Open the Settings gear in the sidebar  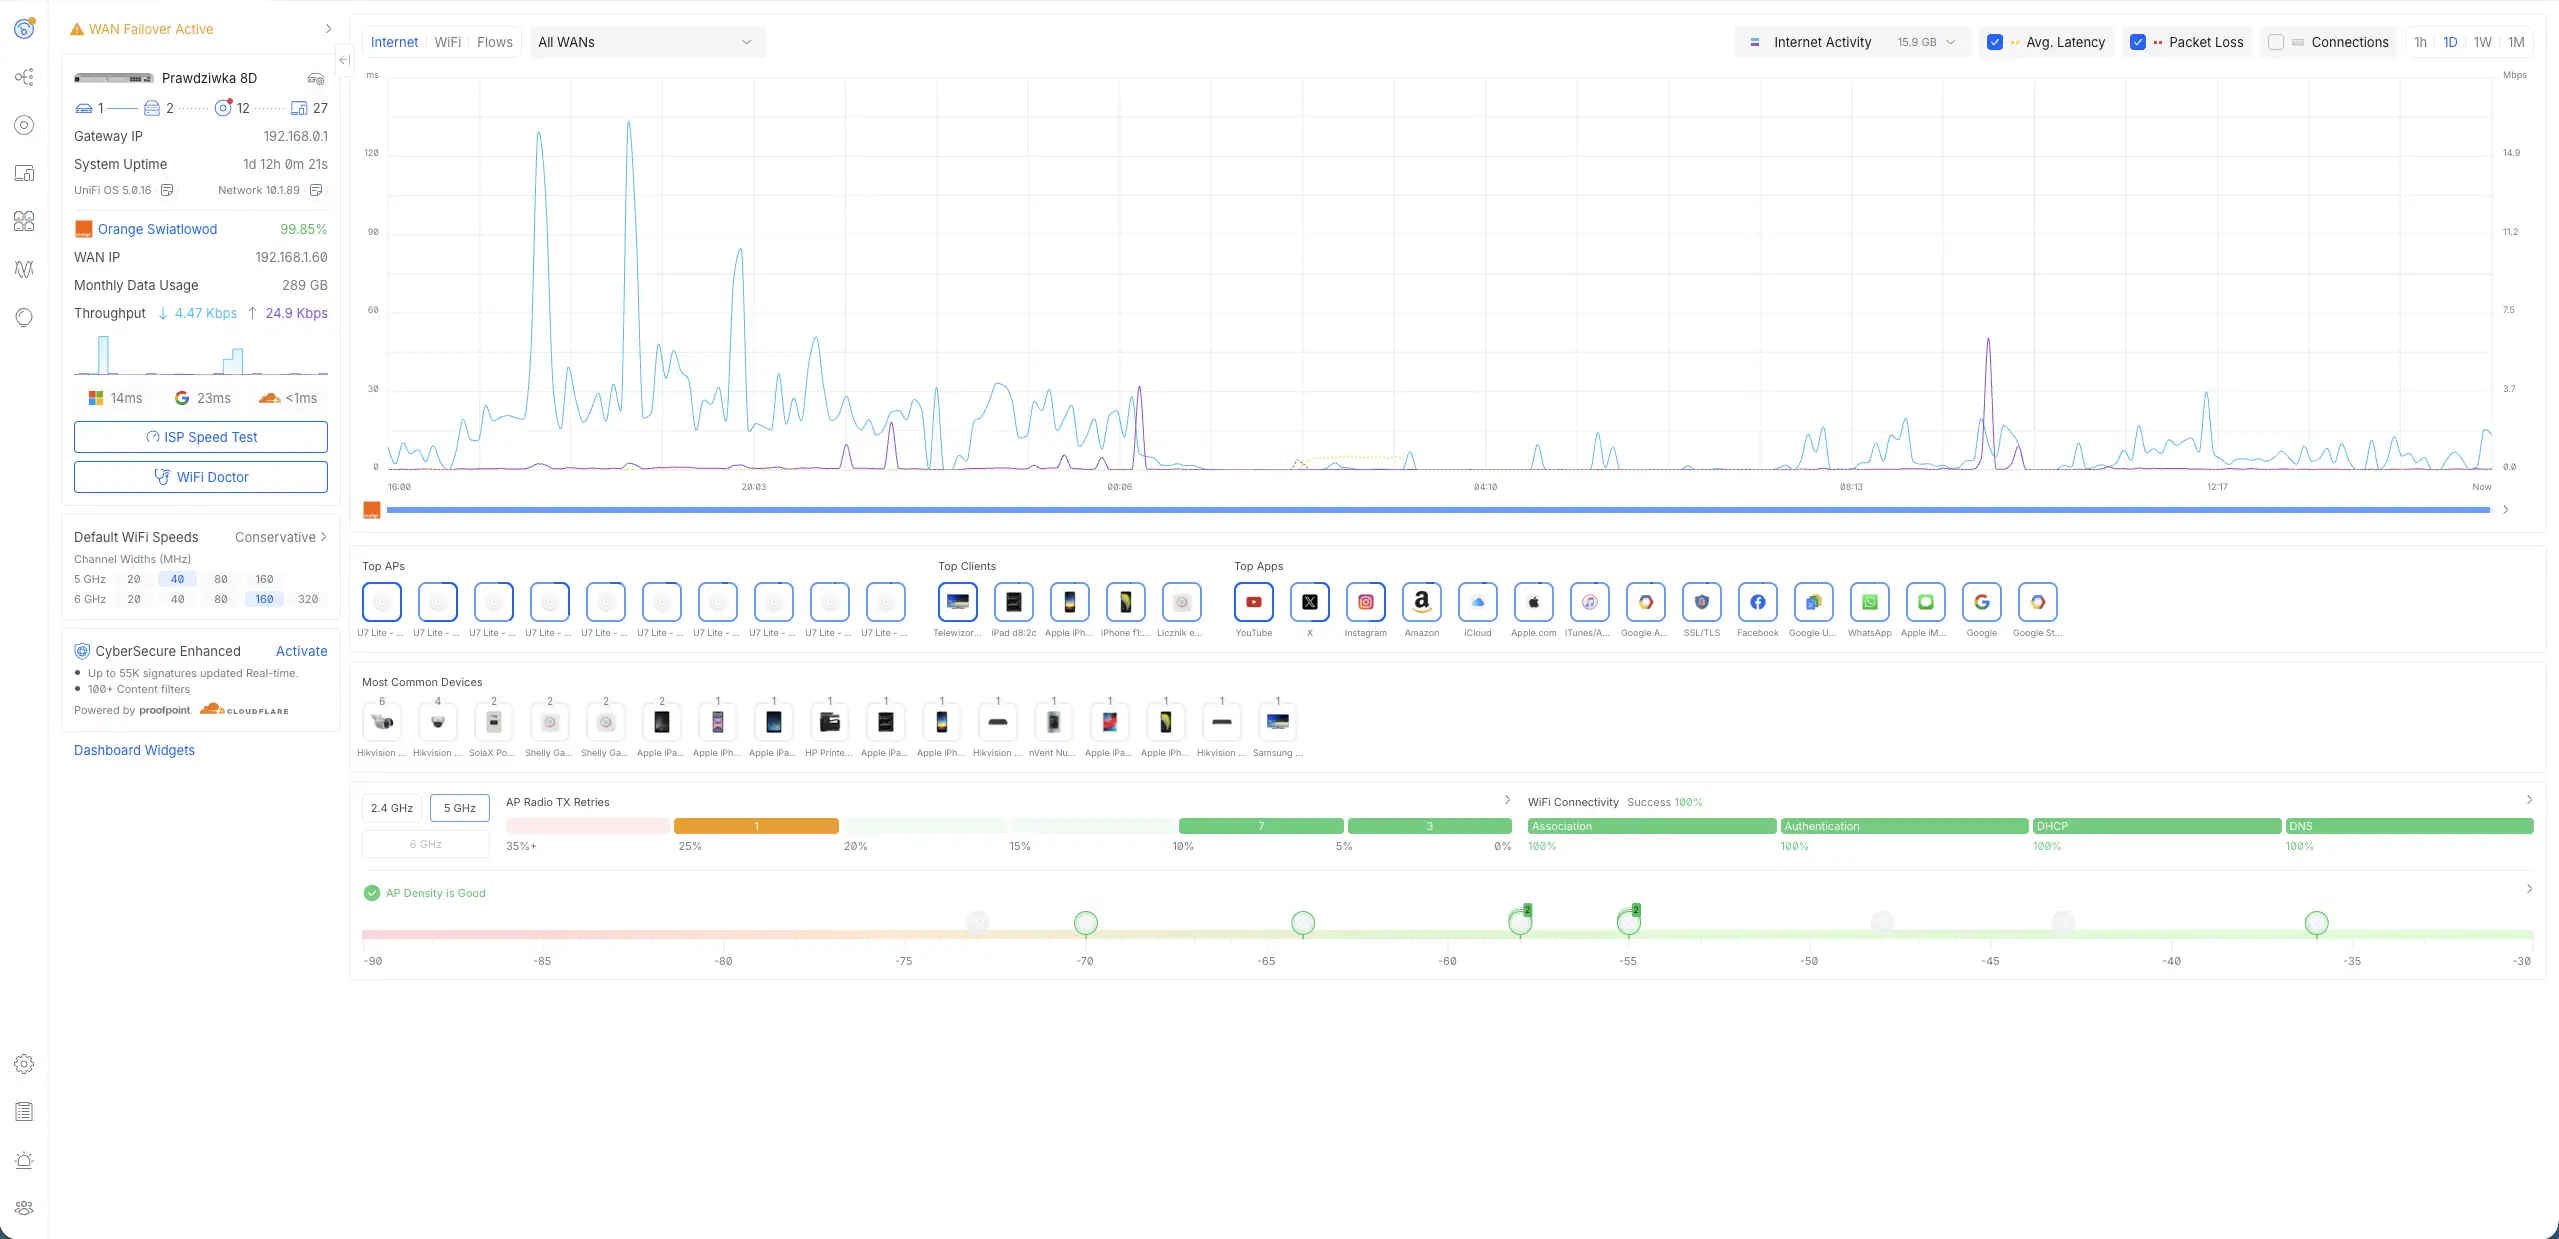tap(24, 1064)
